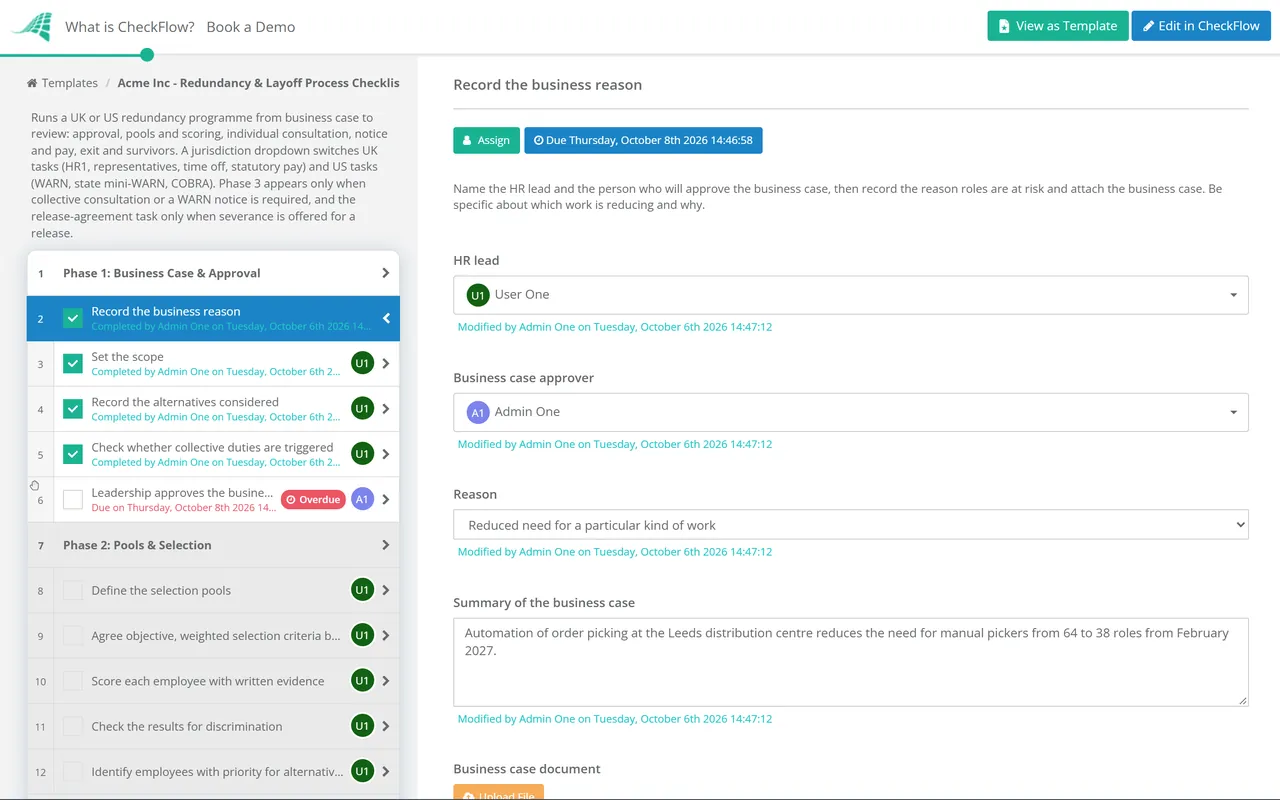Viewport: 1280px width, 800px height.
Task: Uncheck the Record the business reason checkbox
Action: [x=73, y=319]
